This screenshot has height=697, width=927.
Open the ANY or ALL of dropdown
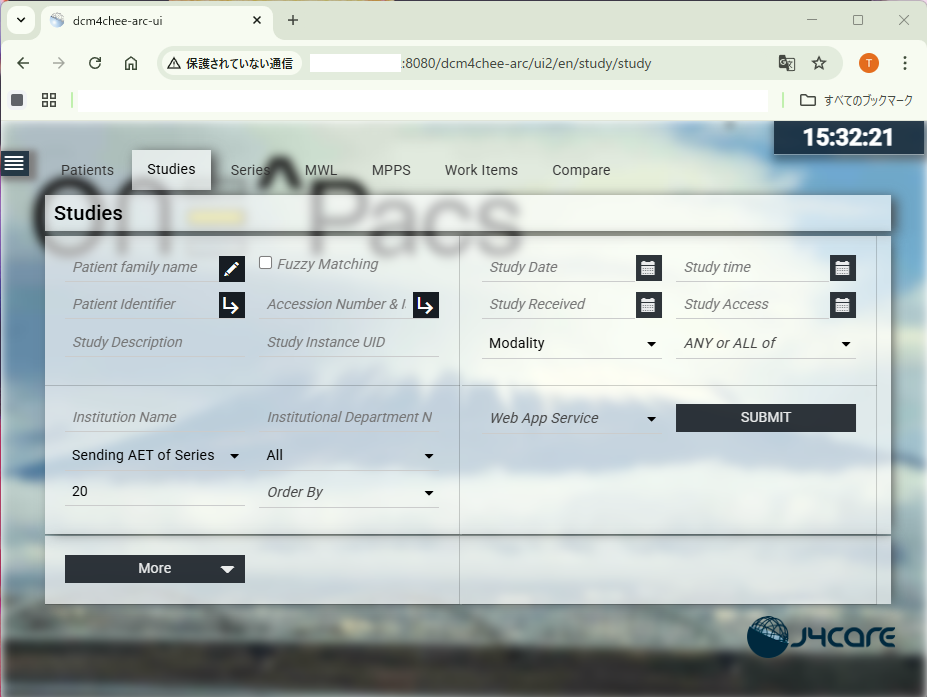(766, 344)
